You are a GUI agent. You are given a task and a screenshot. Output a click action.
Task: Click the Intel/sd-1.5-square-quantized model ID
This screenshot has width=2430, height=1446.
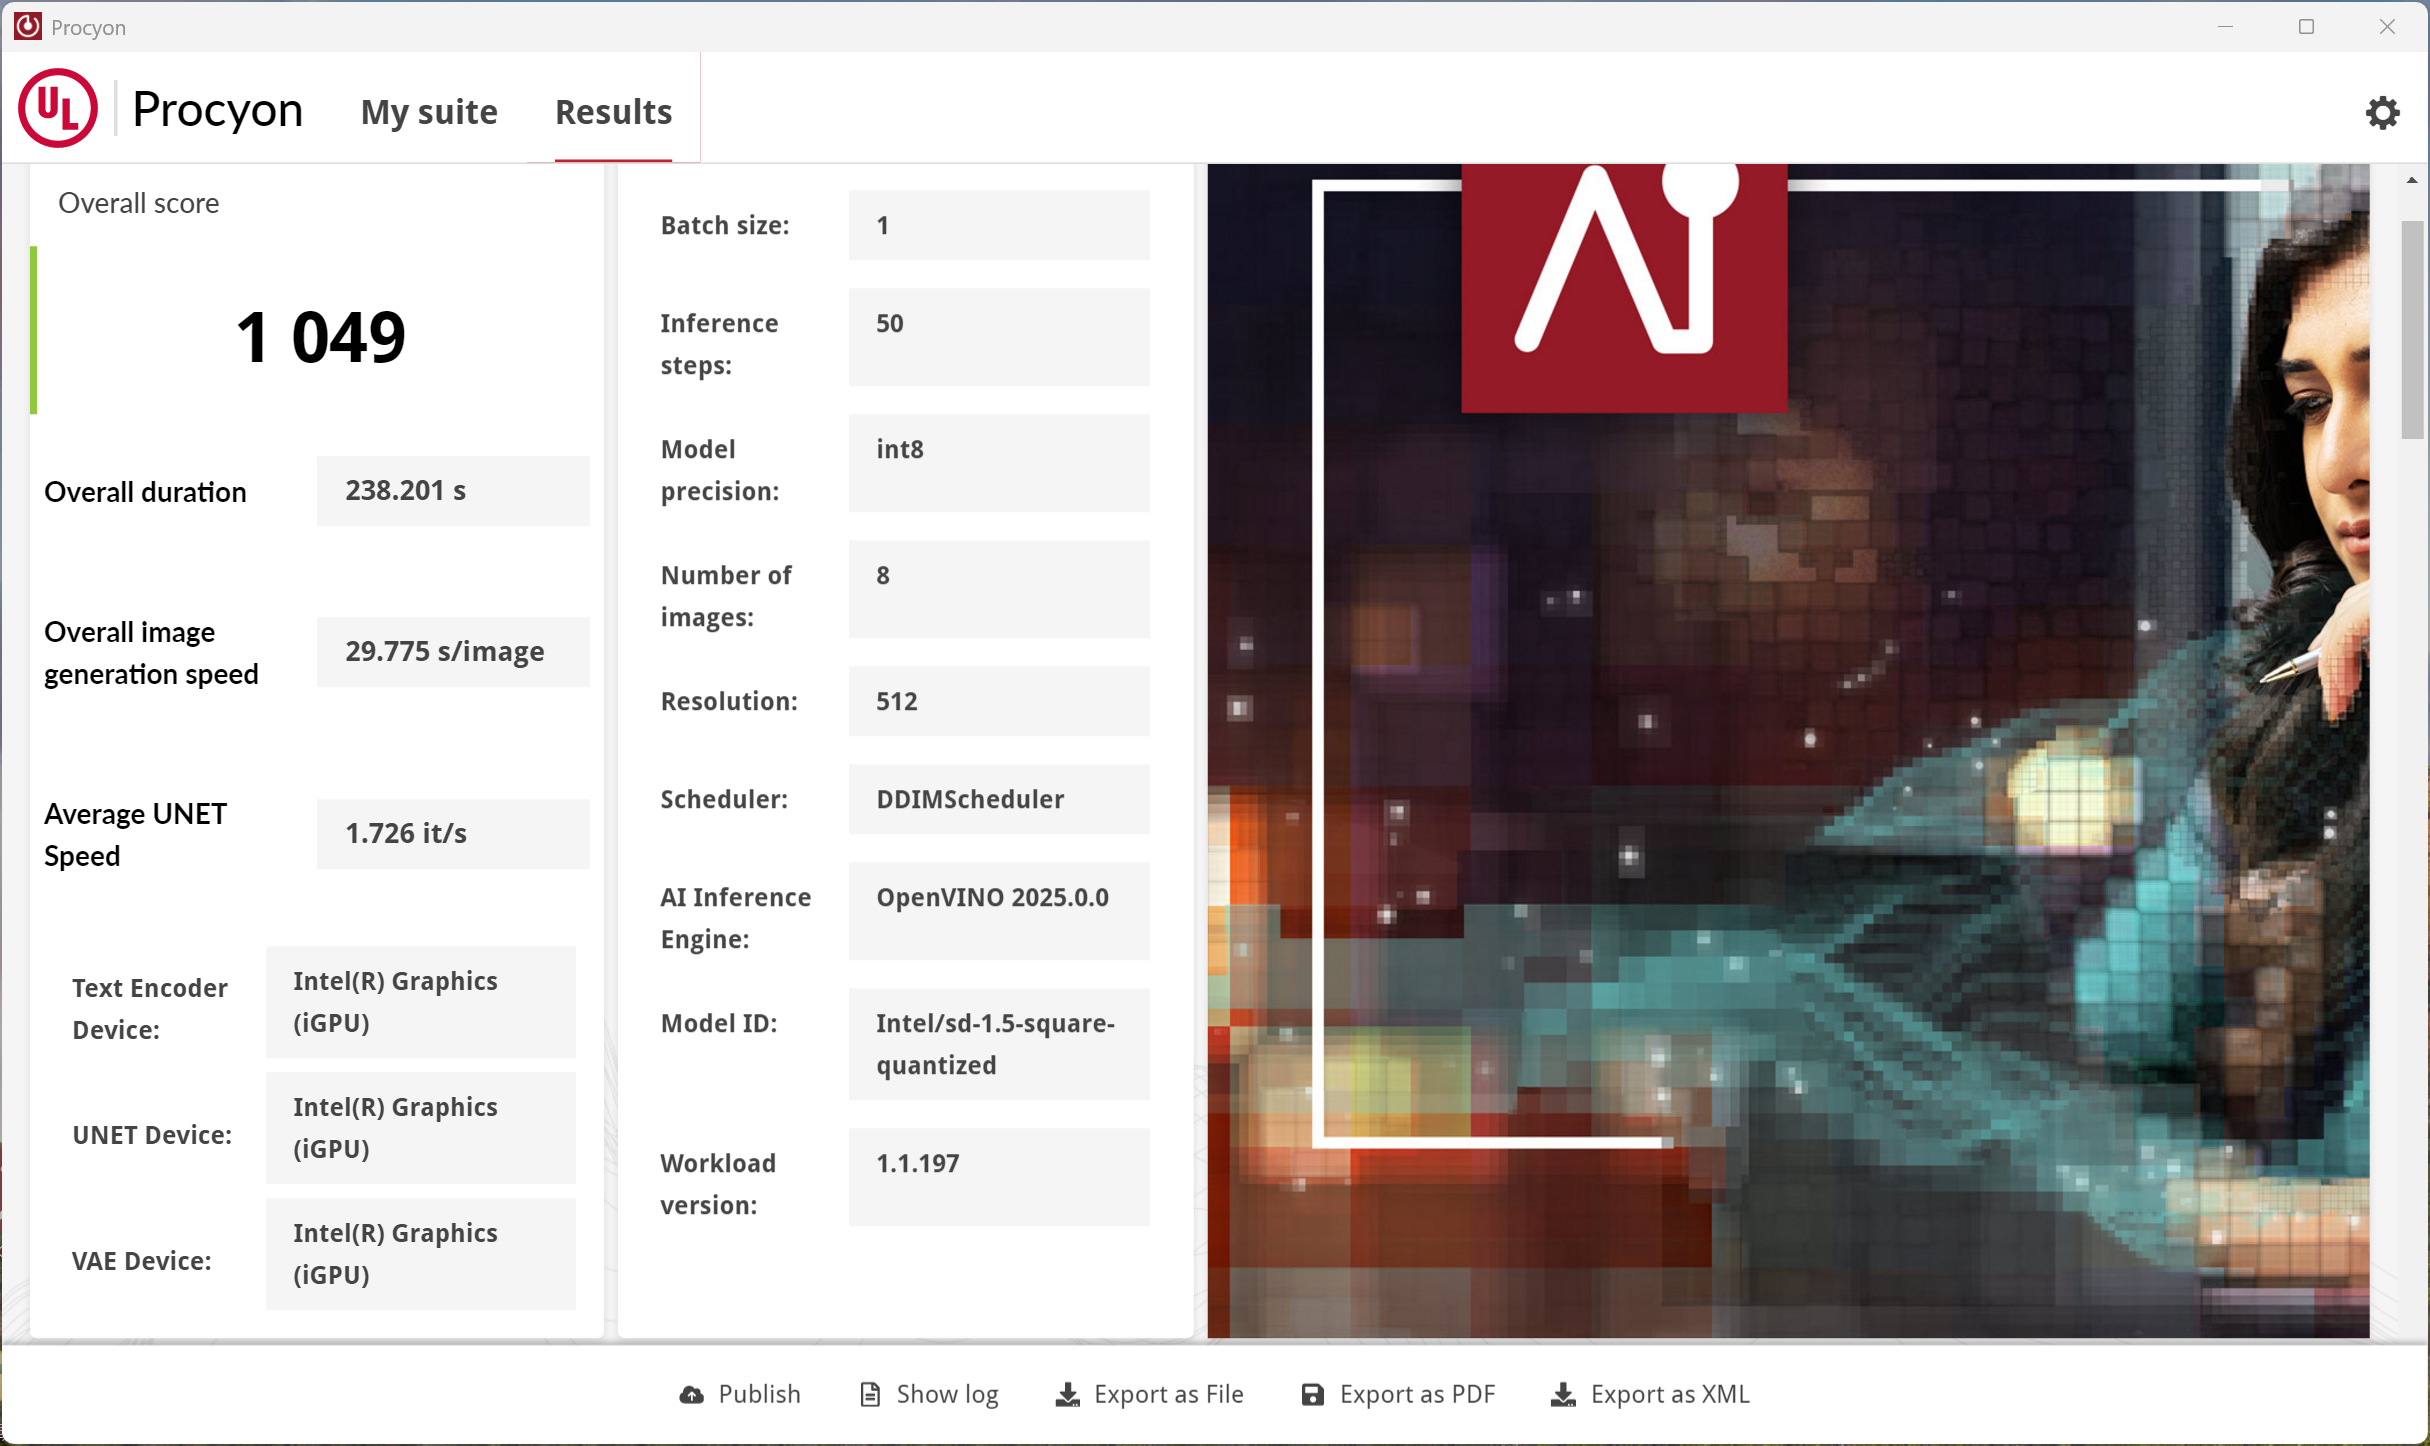pos(999,1044)
